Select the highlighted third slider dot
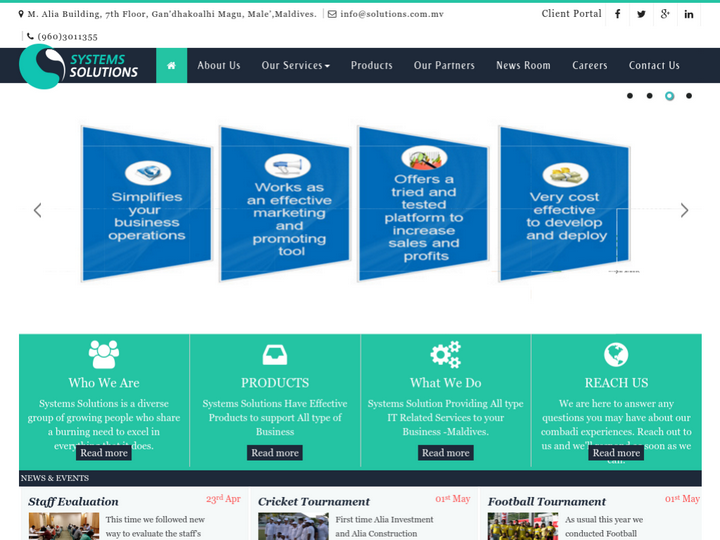 point(669,96)
